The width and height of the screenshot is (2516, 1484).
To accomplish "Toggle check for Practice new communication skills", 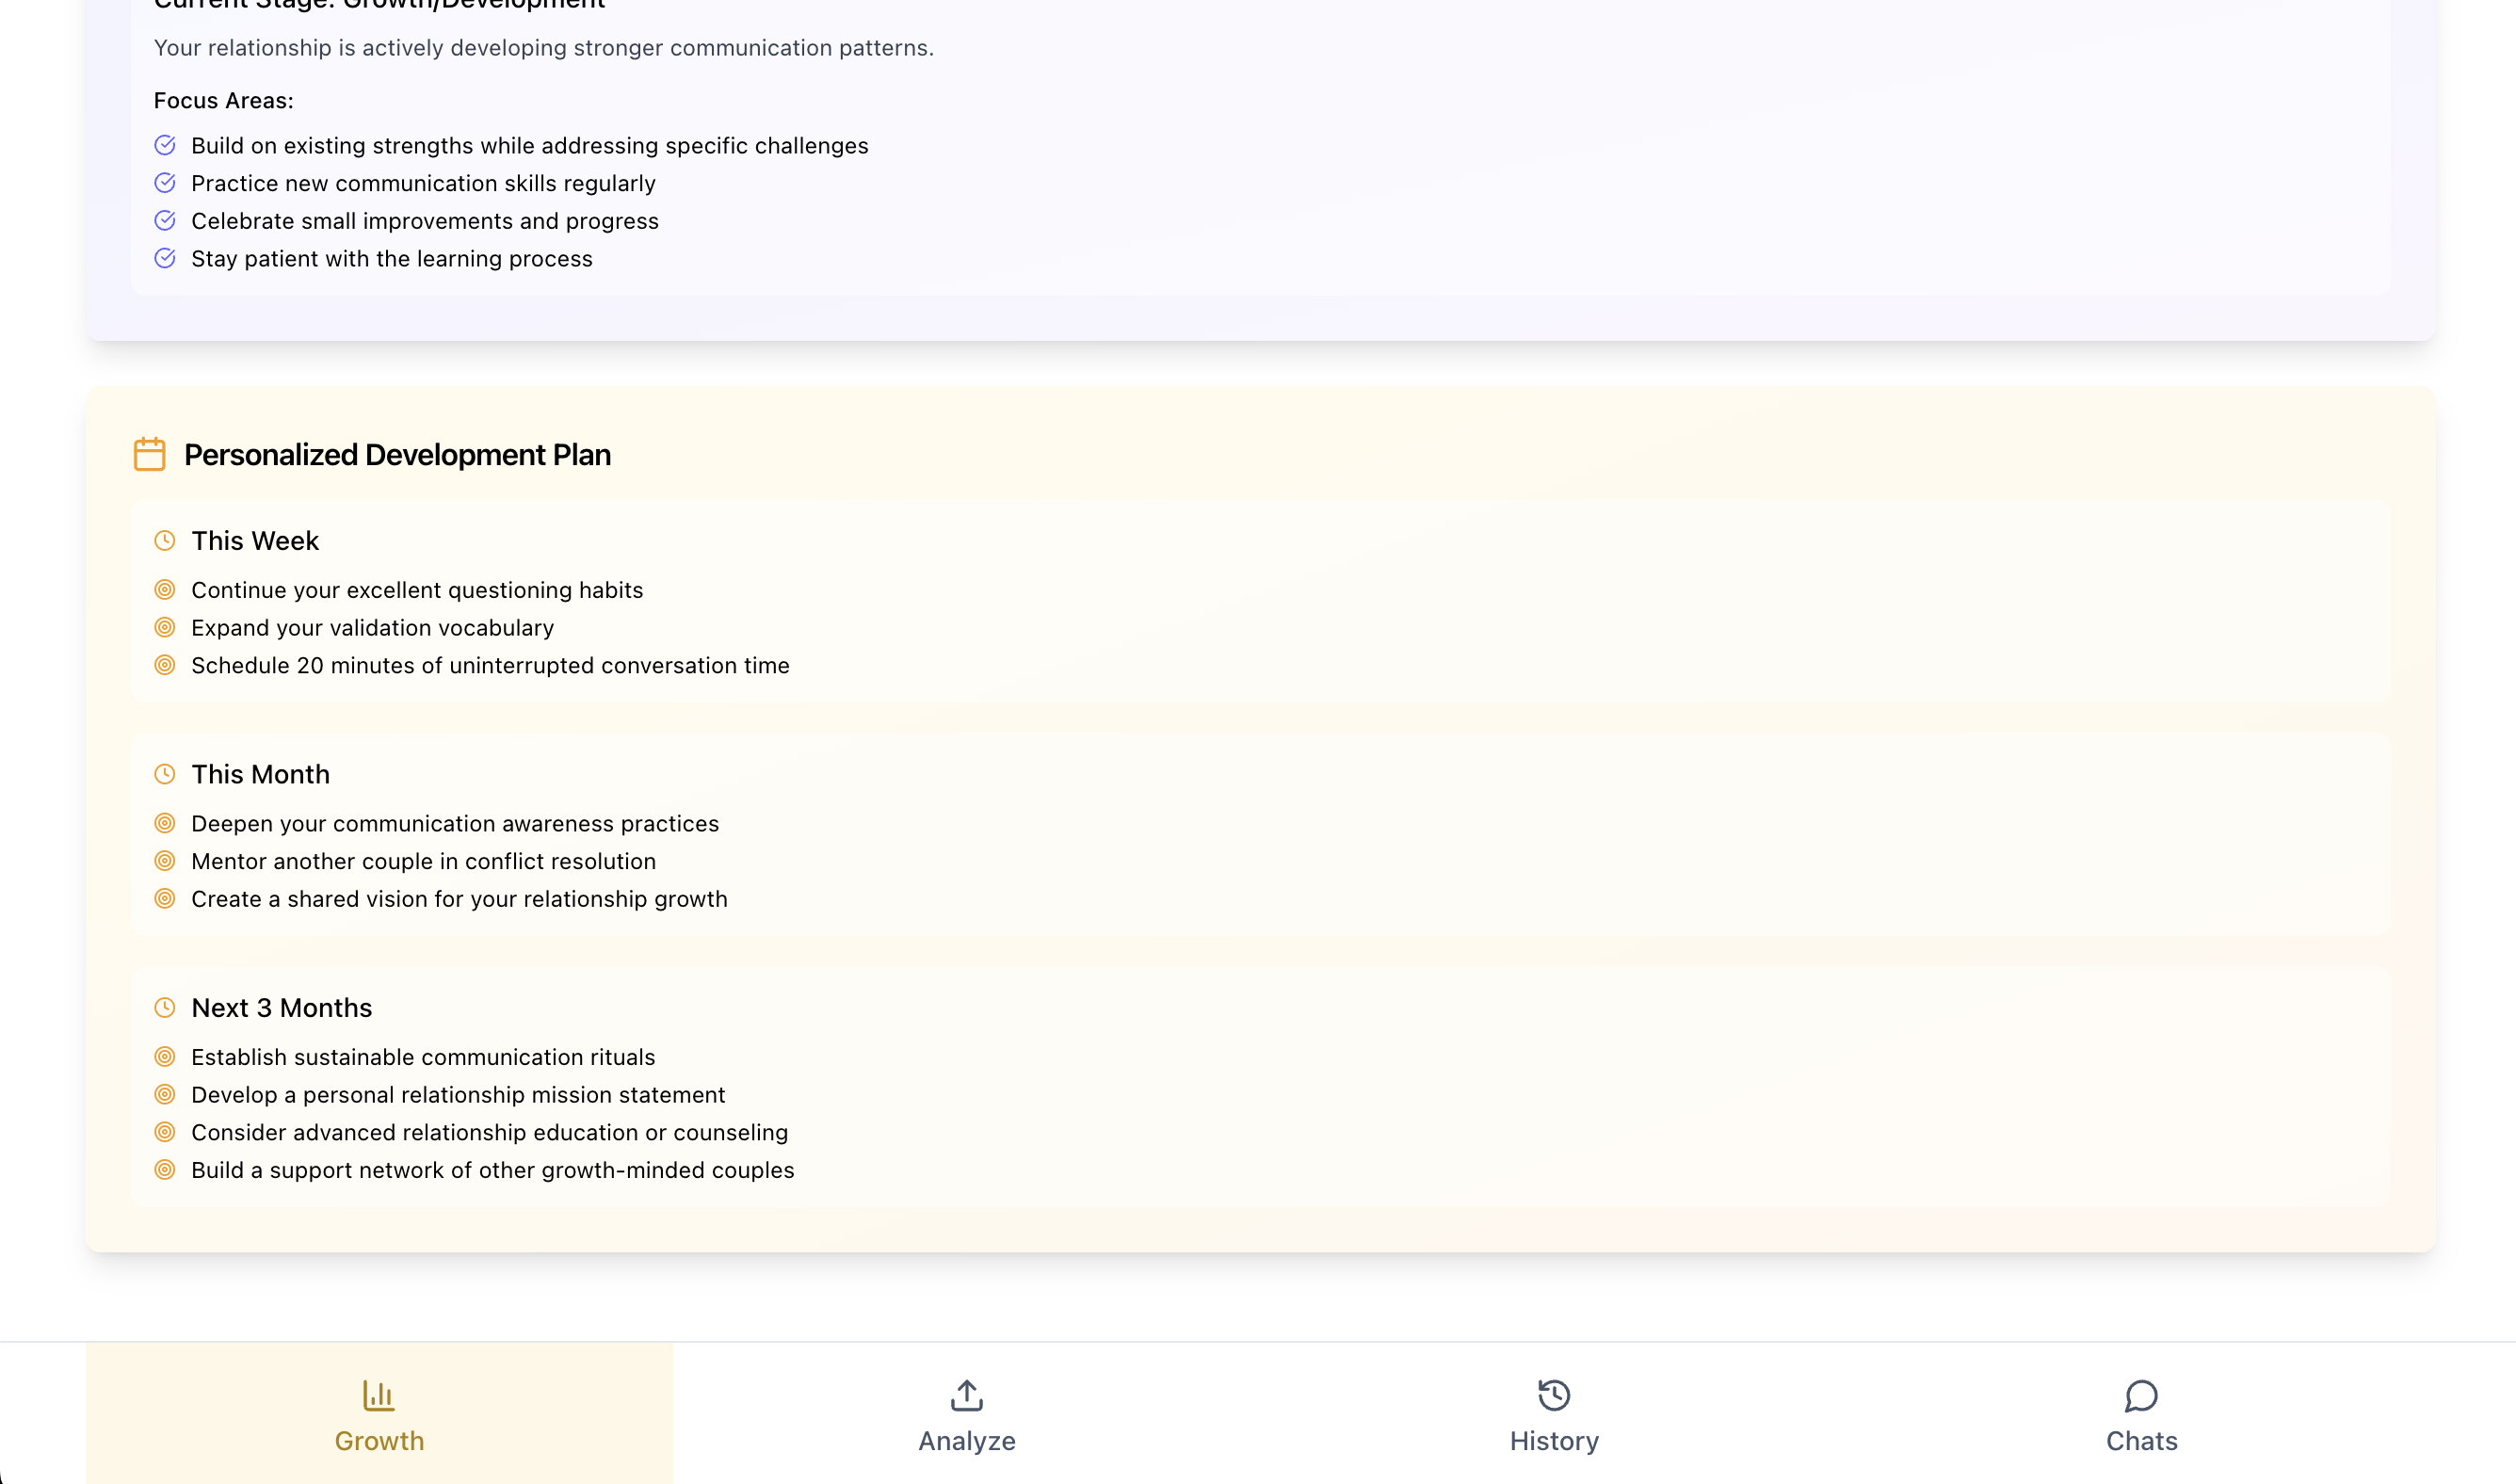I will (x=165, y=183).
